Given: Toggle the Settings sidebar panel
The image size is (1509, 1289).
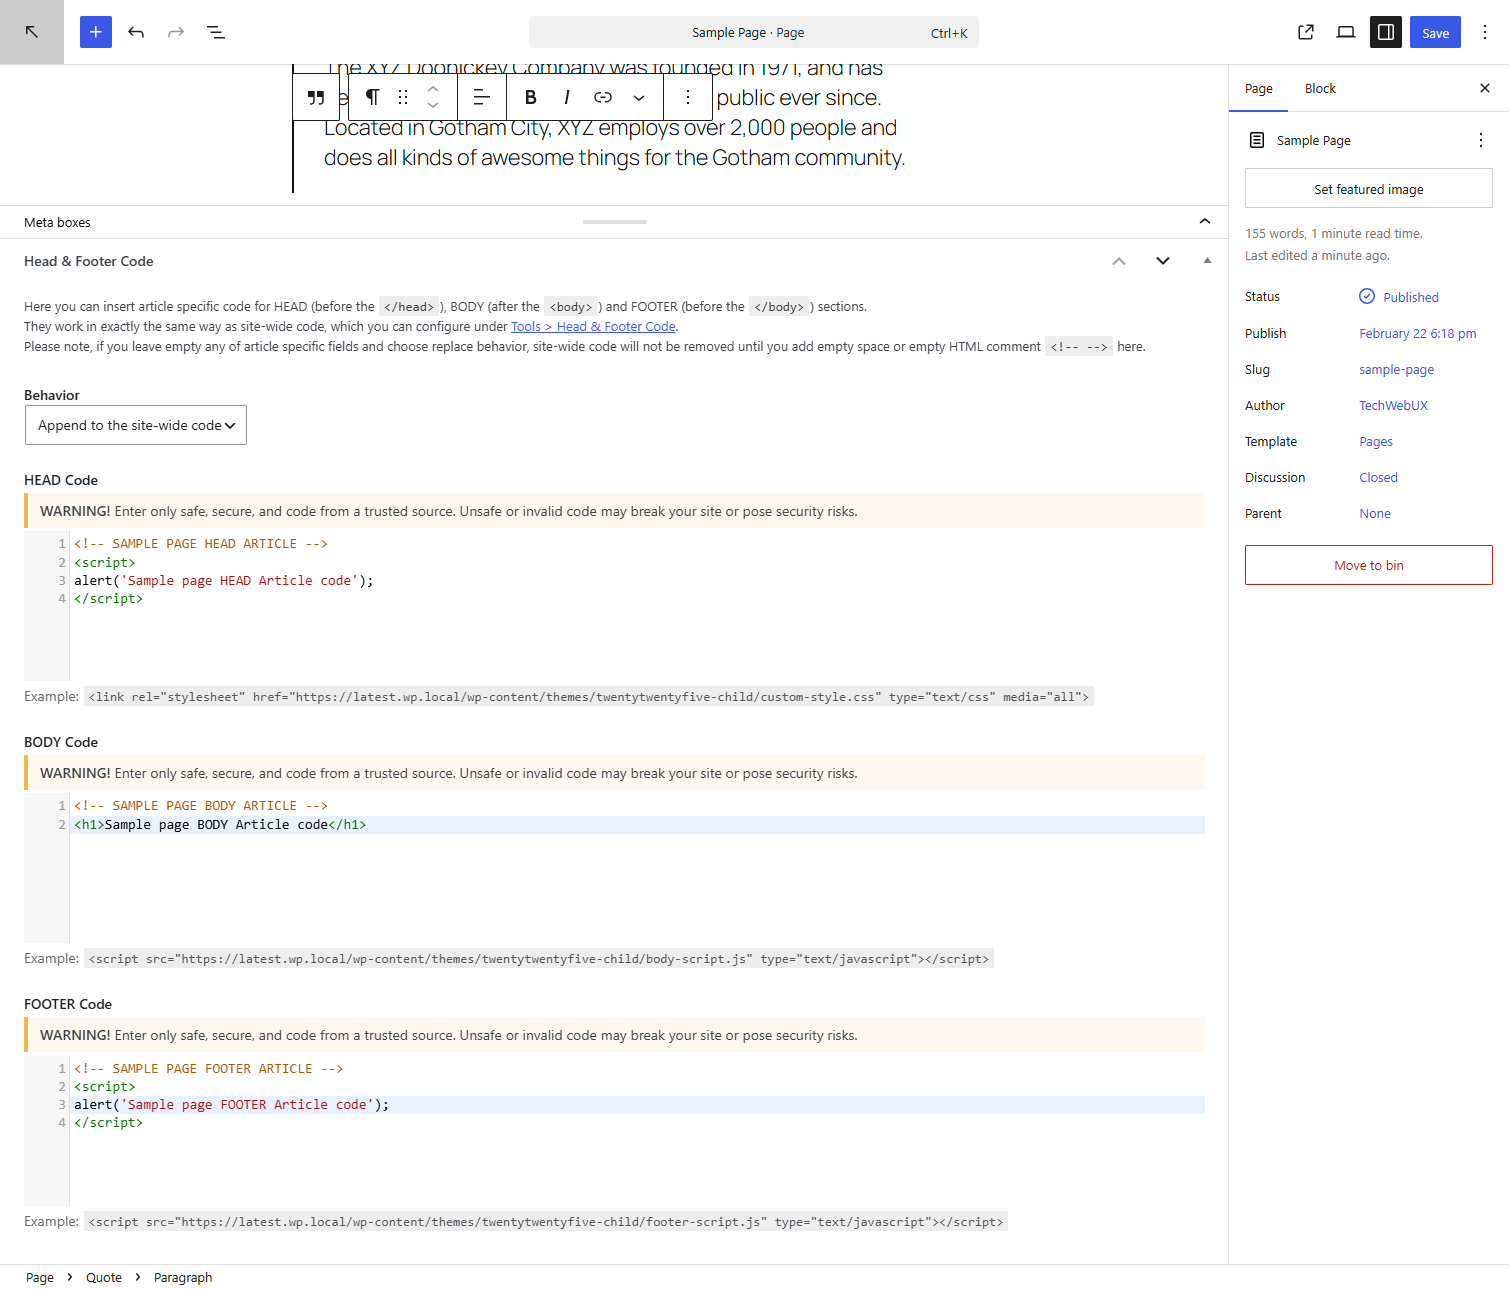Looking at the screenshot, I should point(1386,32).
